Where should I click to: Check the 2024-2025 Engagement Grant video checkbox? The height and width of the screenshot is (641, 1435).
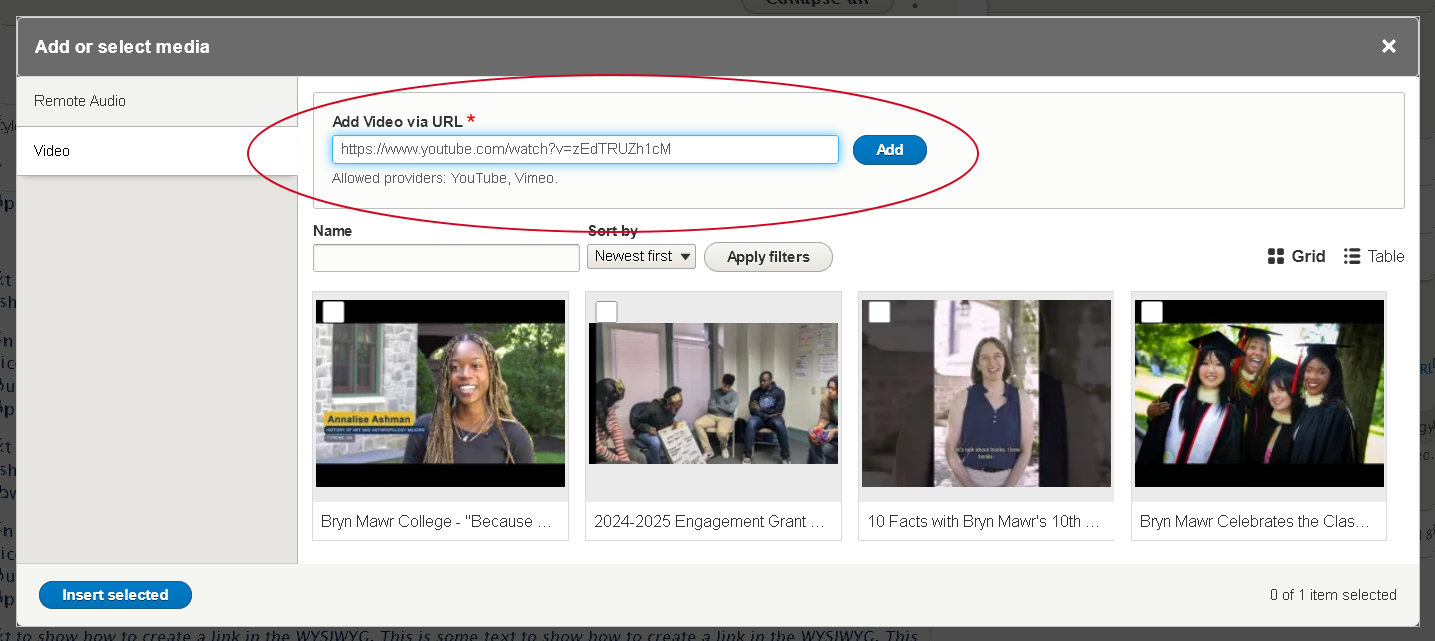(606, 311)
